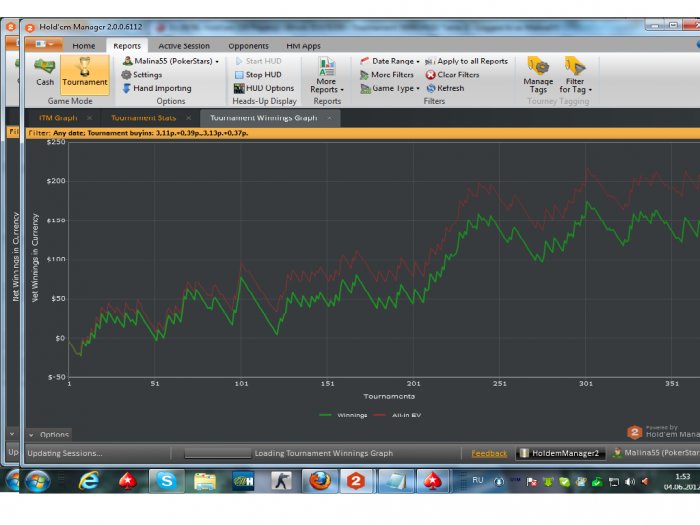This screenshot has height=525, width=700.
Task: Click the loading progress bar
Action: [217, 453]
